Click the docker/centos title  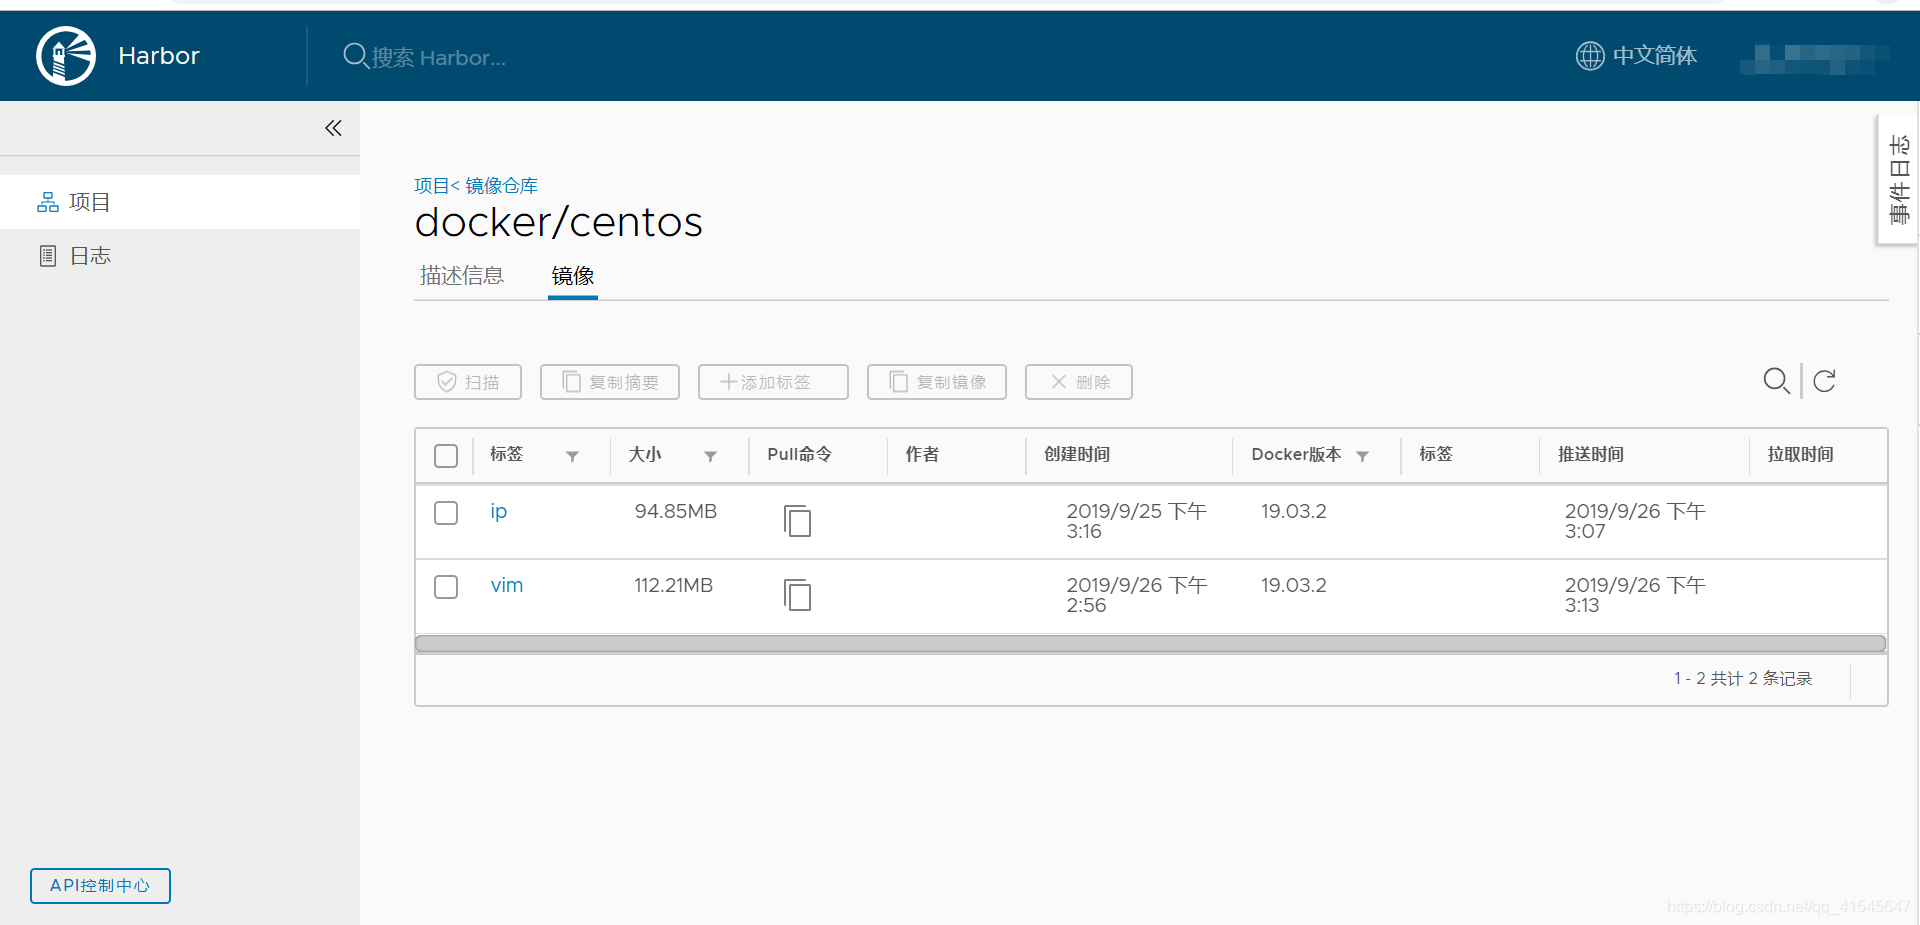pyautogui.click(x=558, y=222)
